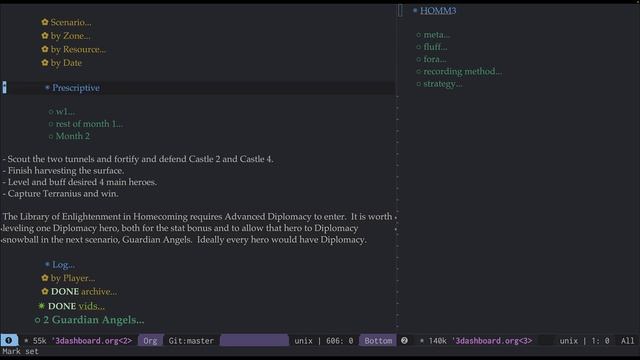Click the flower bullet beside by Resource...
640x360 pixels.
point(45,49)
